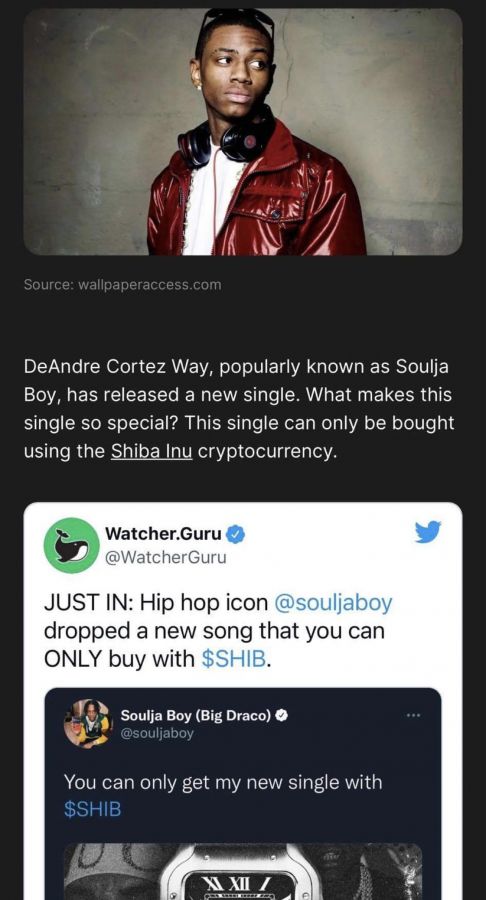This screenshot has height=900, width=486.
Task: Click the gray @souljaboy handle in the quoted tweet
Action: [x=157, y=733]
